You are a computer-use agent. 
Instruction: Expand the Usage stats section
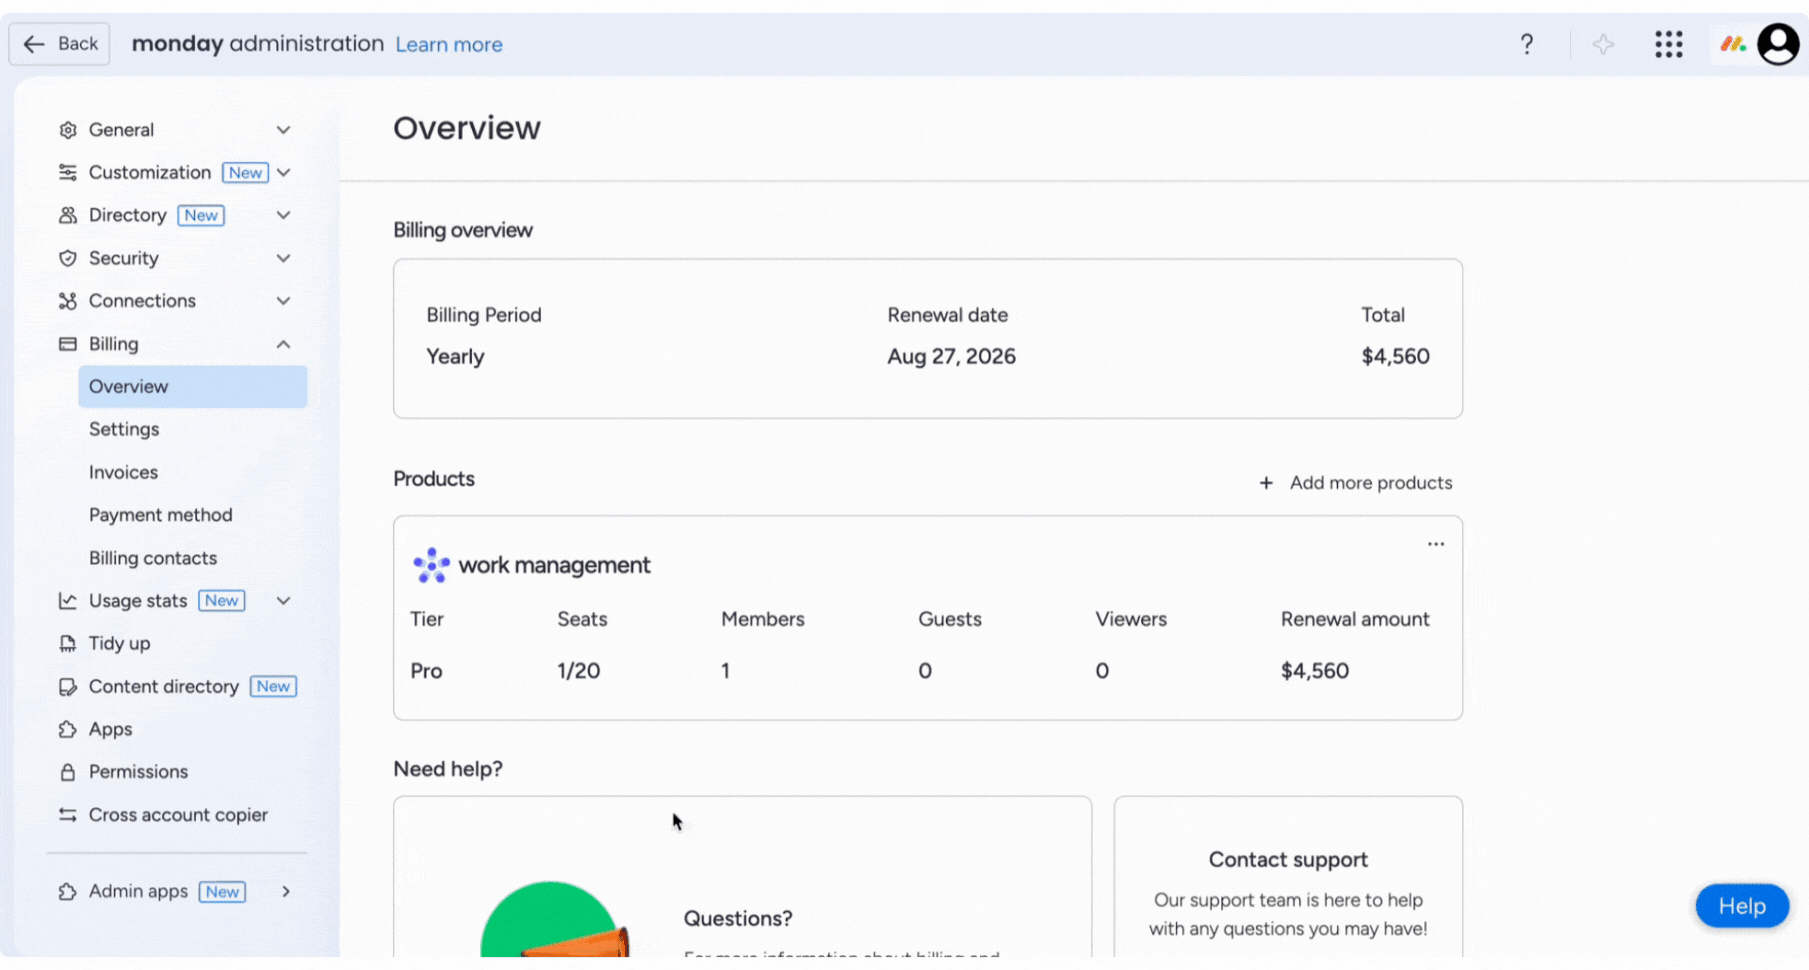[x=284, y=600]
